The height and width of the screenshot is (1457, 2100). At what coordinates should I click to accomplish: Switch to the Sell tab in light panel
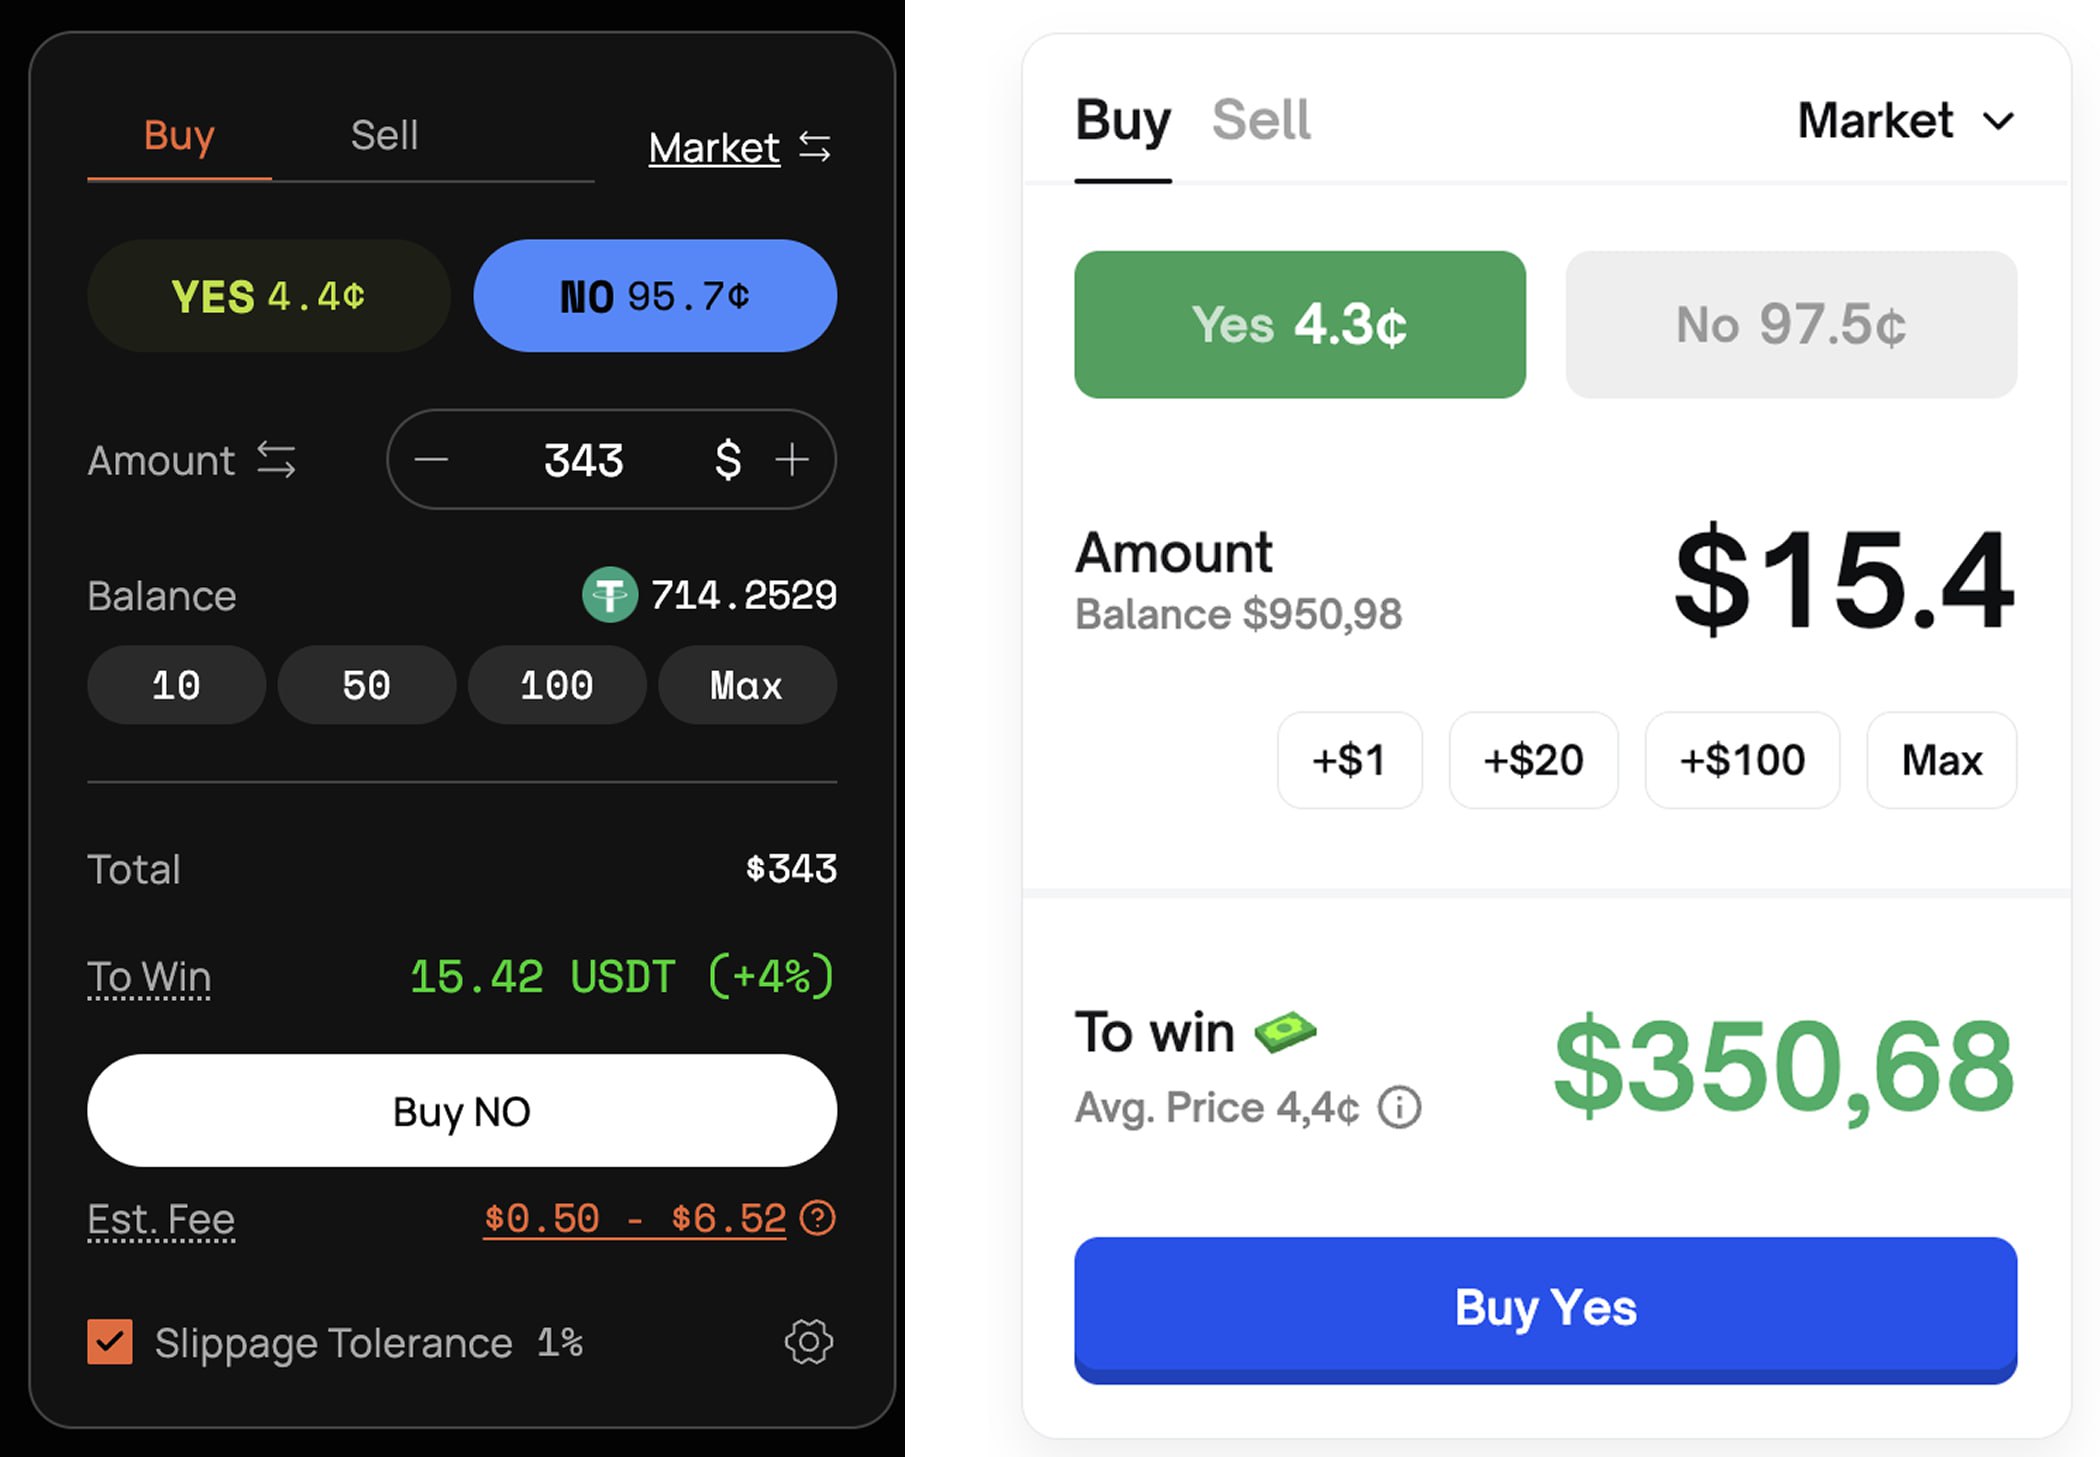pyautogui.click(x=1260, y=120)
